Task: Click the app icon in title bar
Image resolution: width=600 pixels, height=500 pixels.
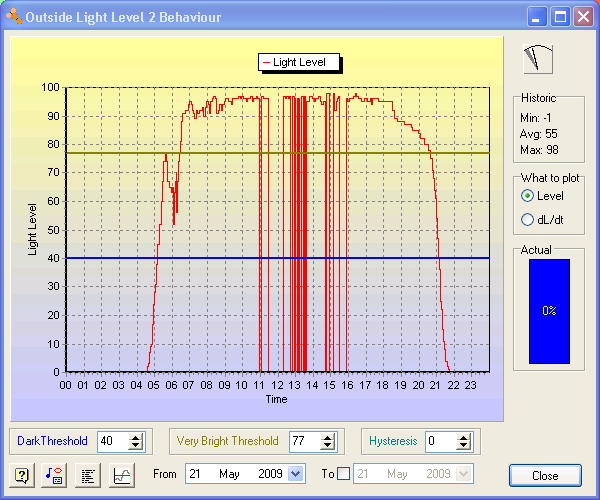Action: click(x=12, y=17)
